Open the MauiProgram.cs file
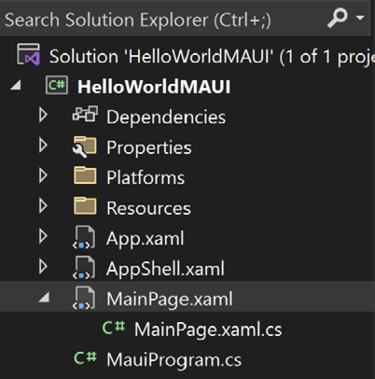 (174, 360)
